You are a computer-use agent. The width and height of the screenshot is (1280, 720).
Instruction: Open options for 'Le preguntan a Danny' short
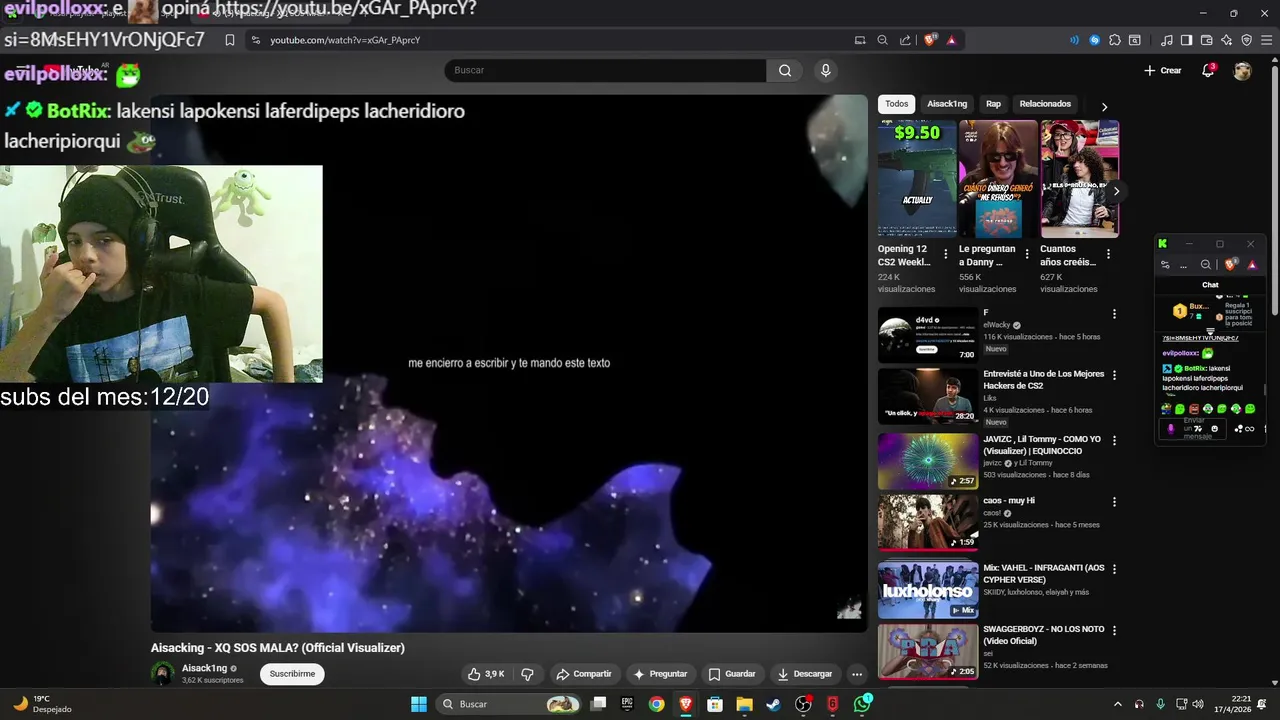pos(1026,254)
